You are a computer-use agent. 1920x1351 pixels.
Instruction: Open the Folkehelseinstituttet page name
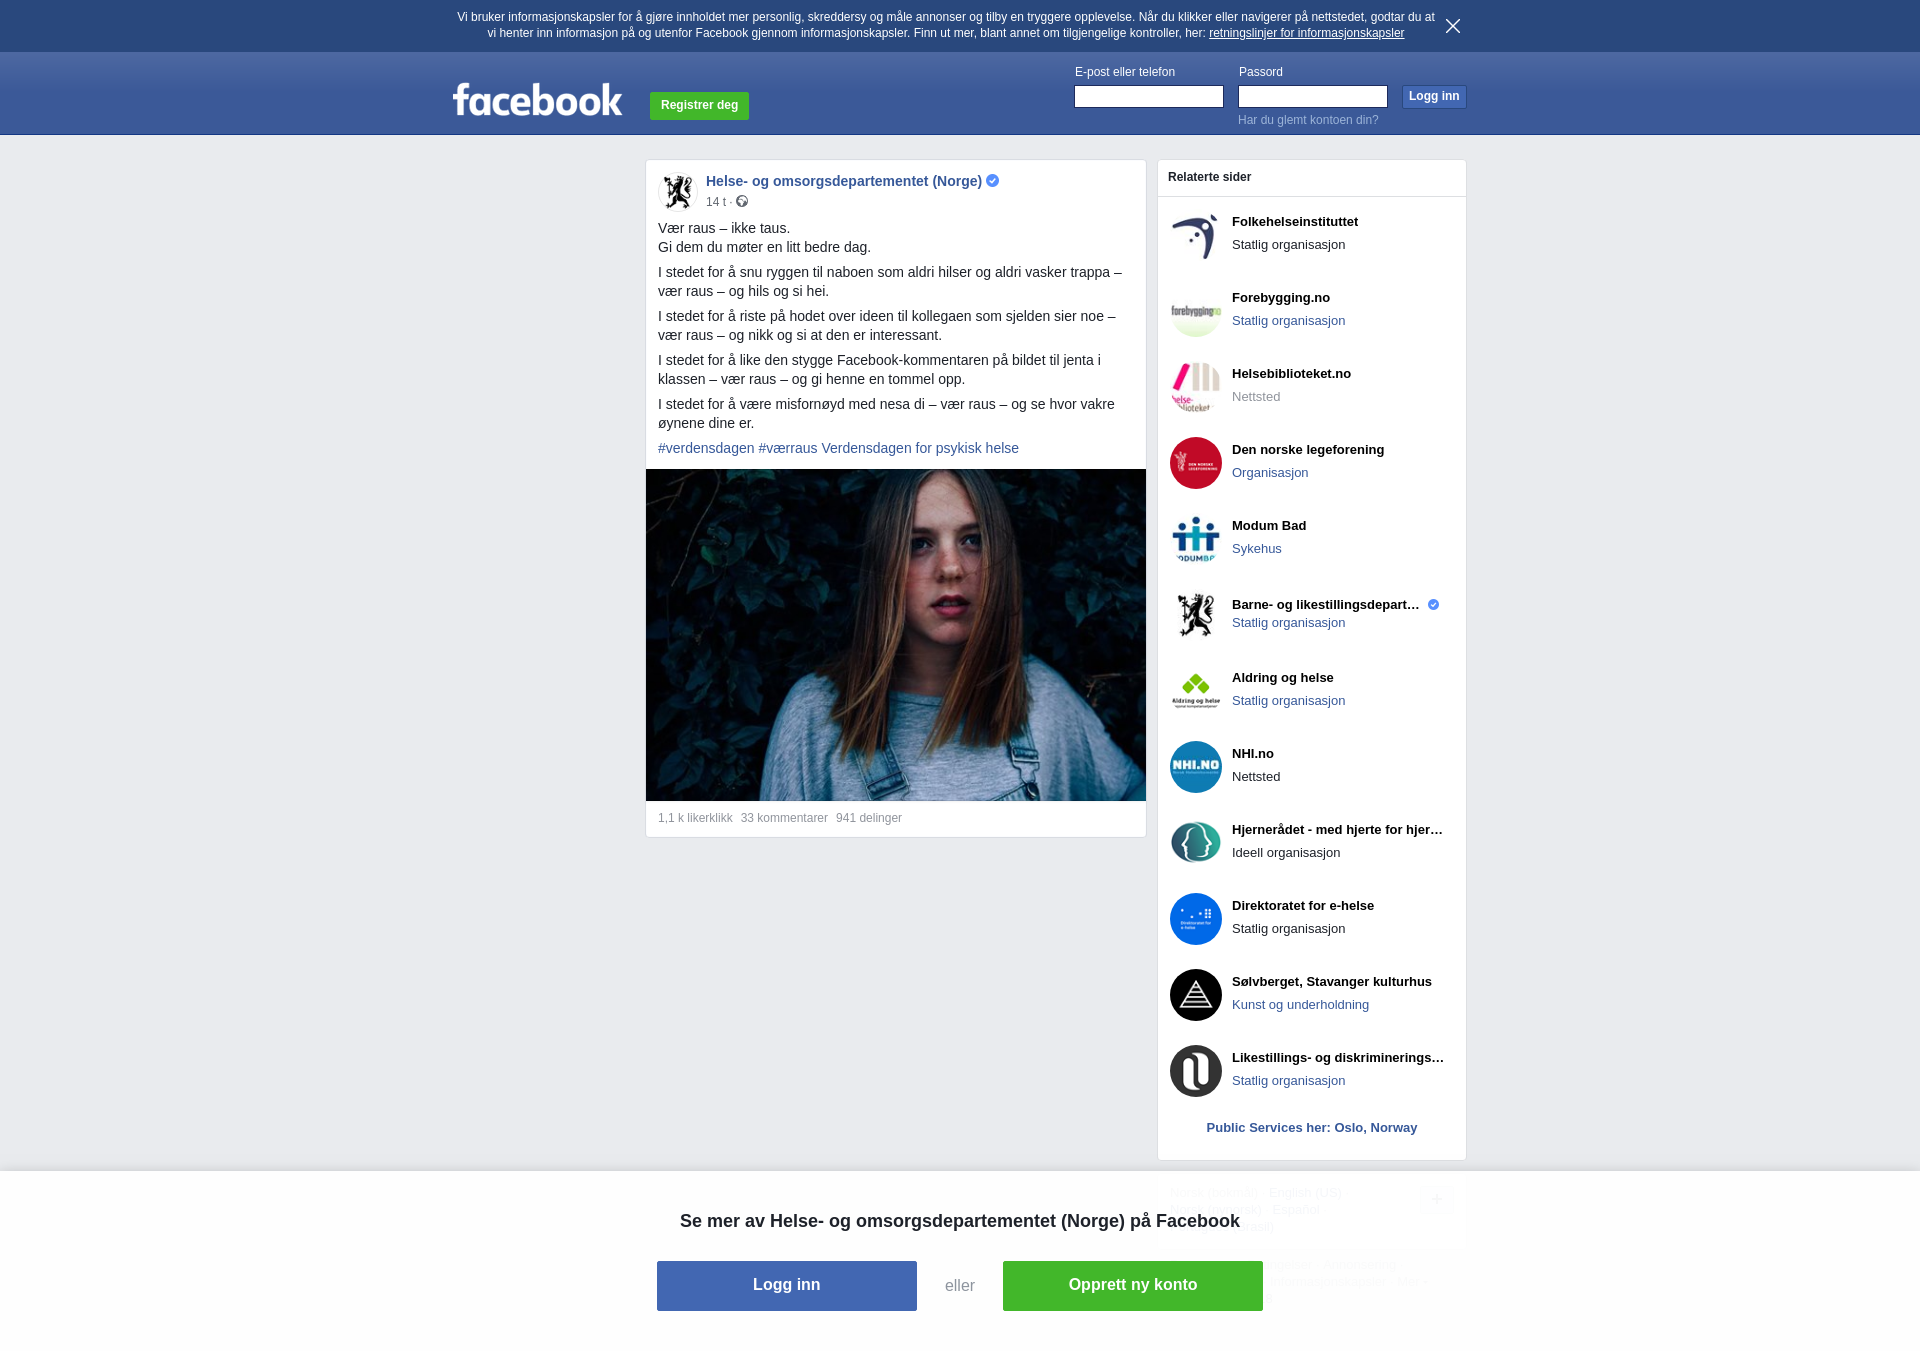click(x=1295, y=222)
